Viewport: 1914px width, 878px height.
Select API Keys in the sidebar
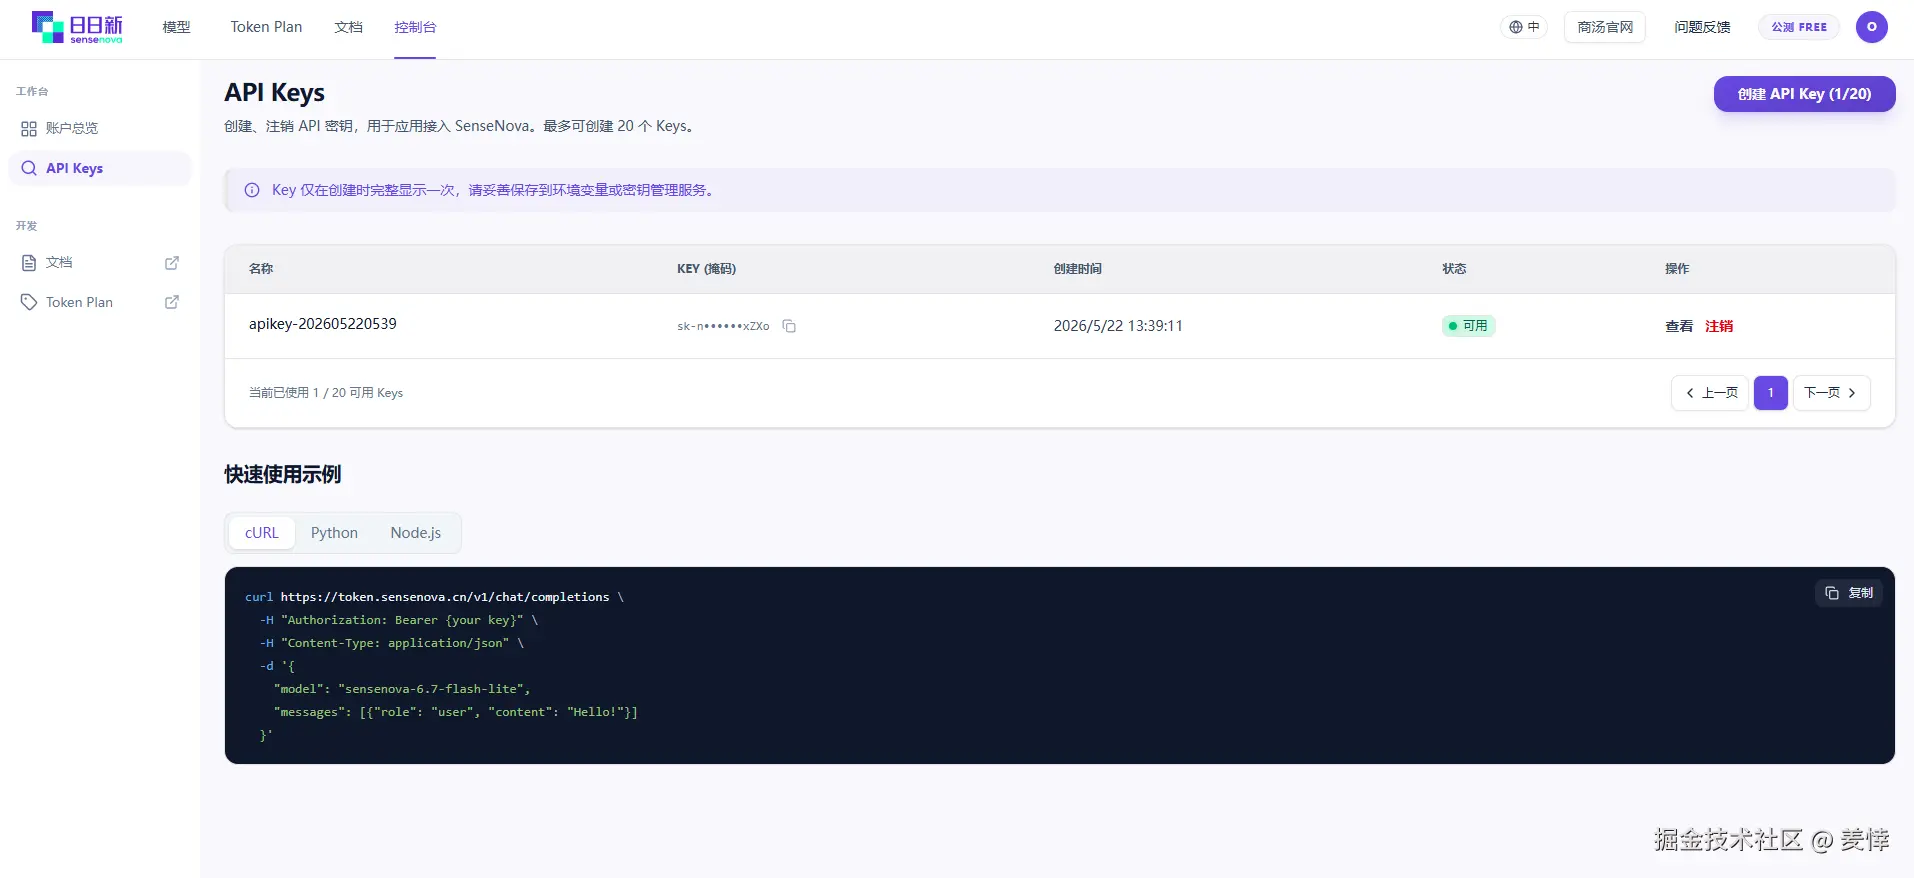point(100,168)
